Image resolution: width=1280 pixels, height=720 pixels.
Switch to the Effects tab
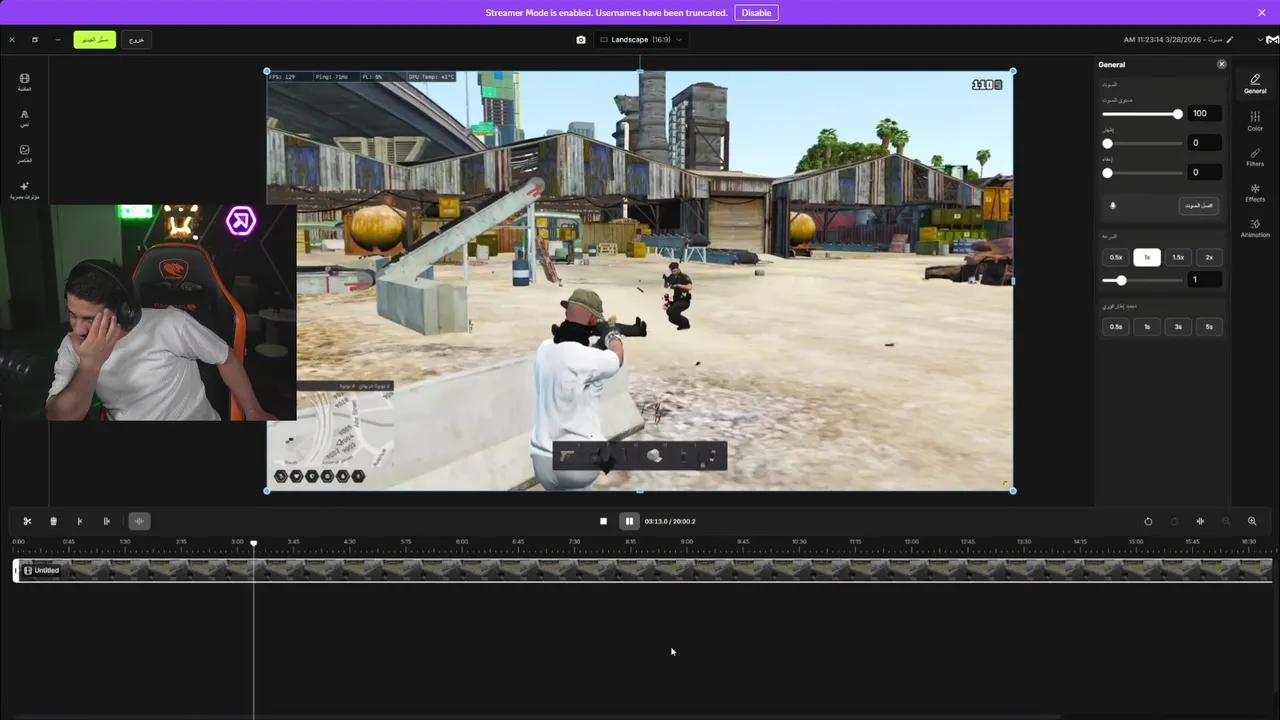[1255, 193]
